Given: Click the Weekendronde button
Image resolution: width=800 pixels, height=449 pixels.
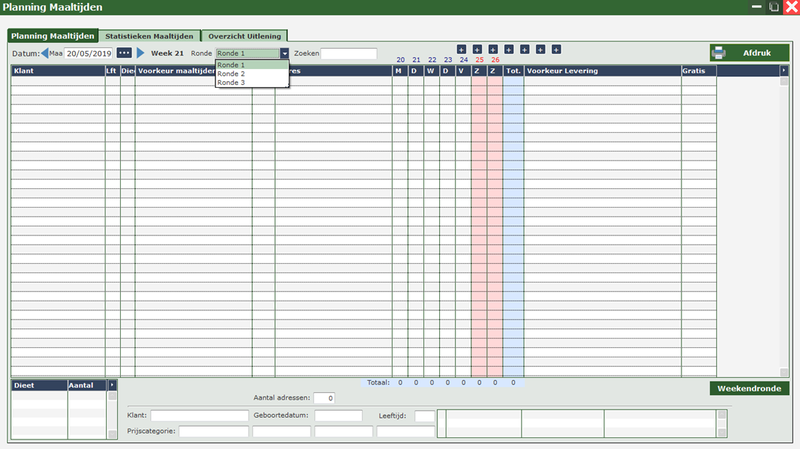Looking at the screenshot, I should (749, 388).
